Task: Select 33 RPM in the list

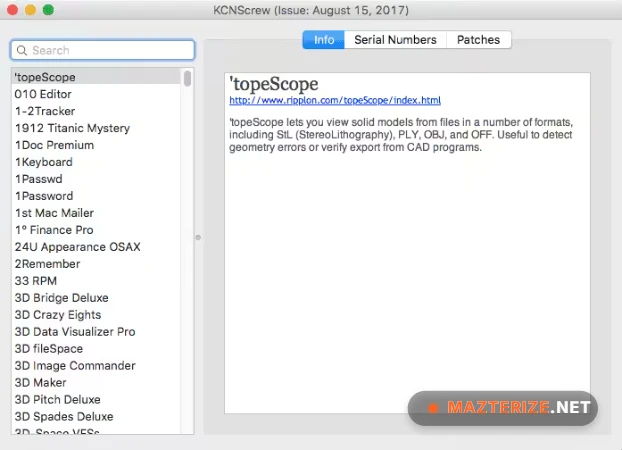Action: [x=96, y=281]
